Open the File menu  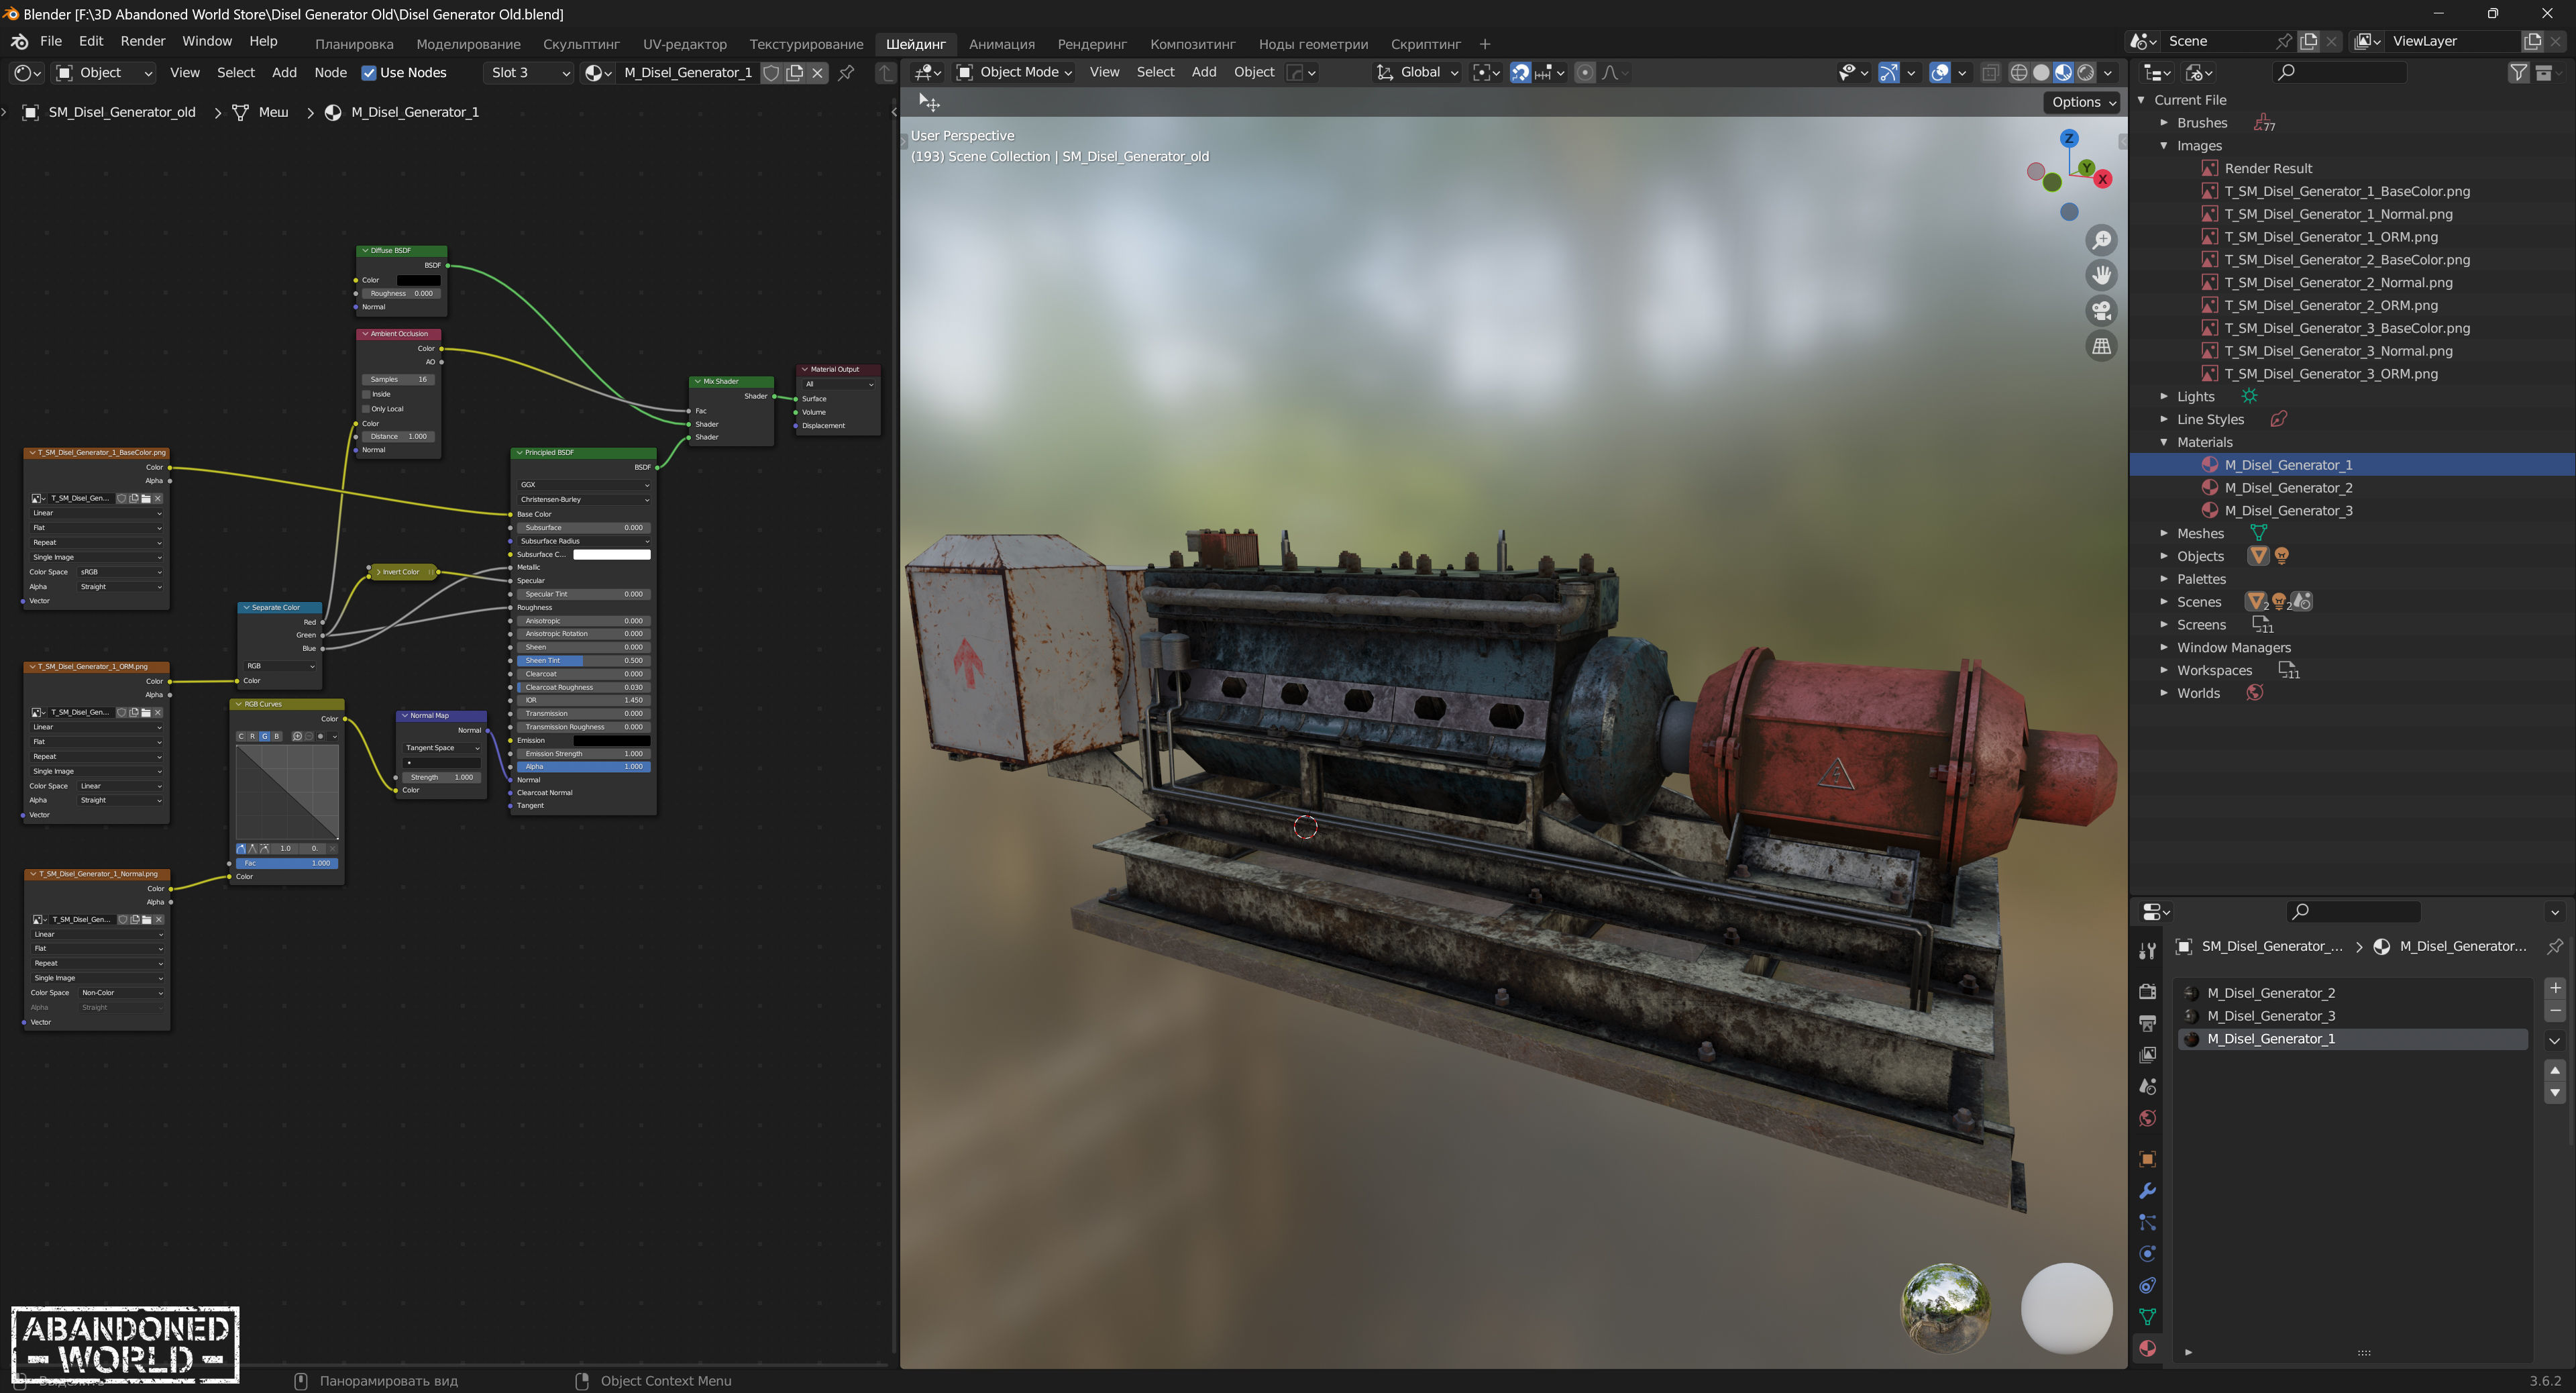click(51, 41)
